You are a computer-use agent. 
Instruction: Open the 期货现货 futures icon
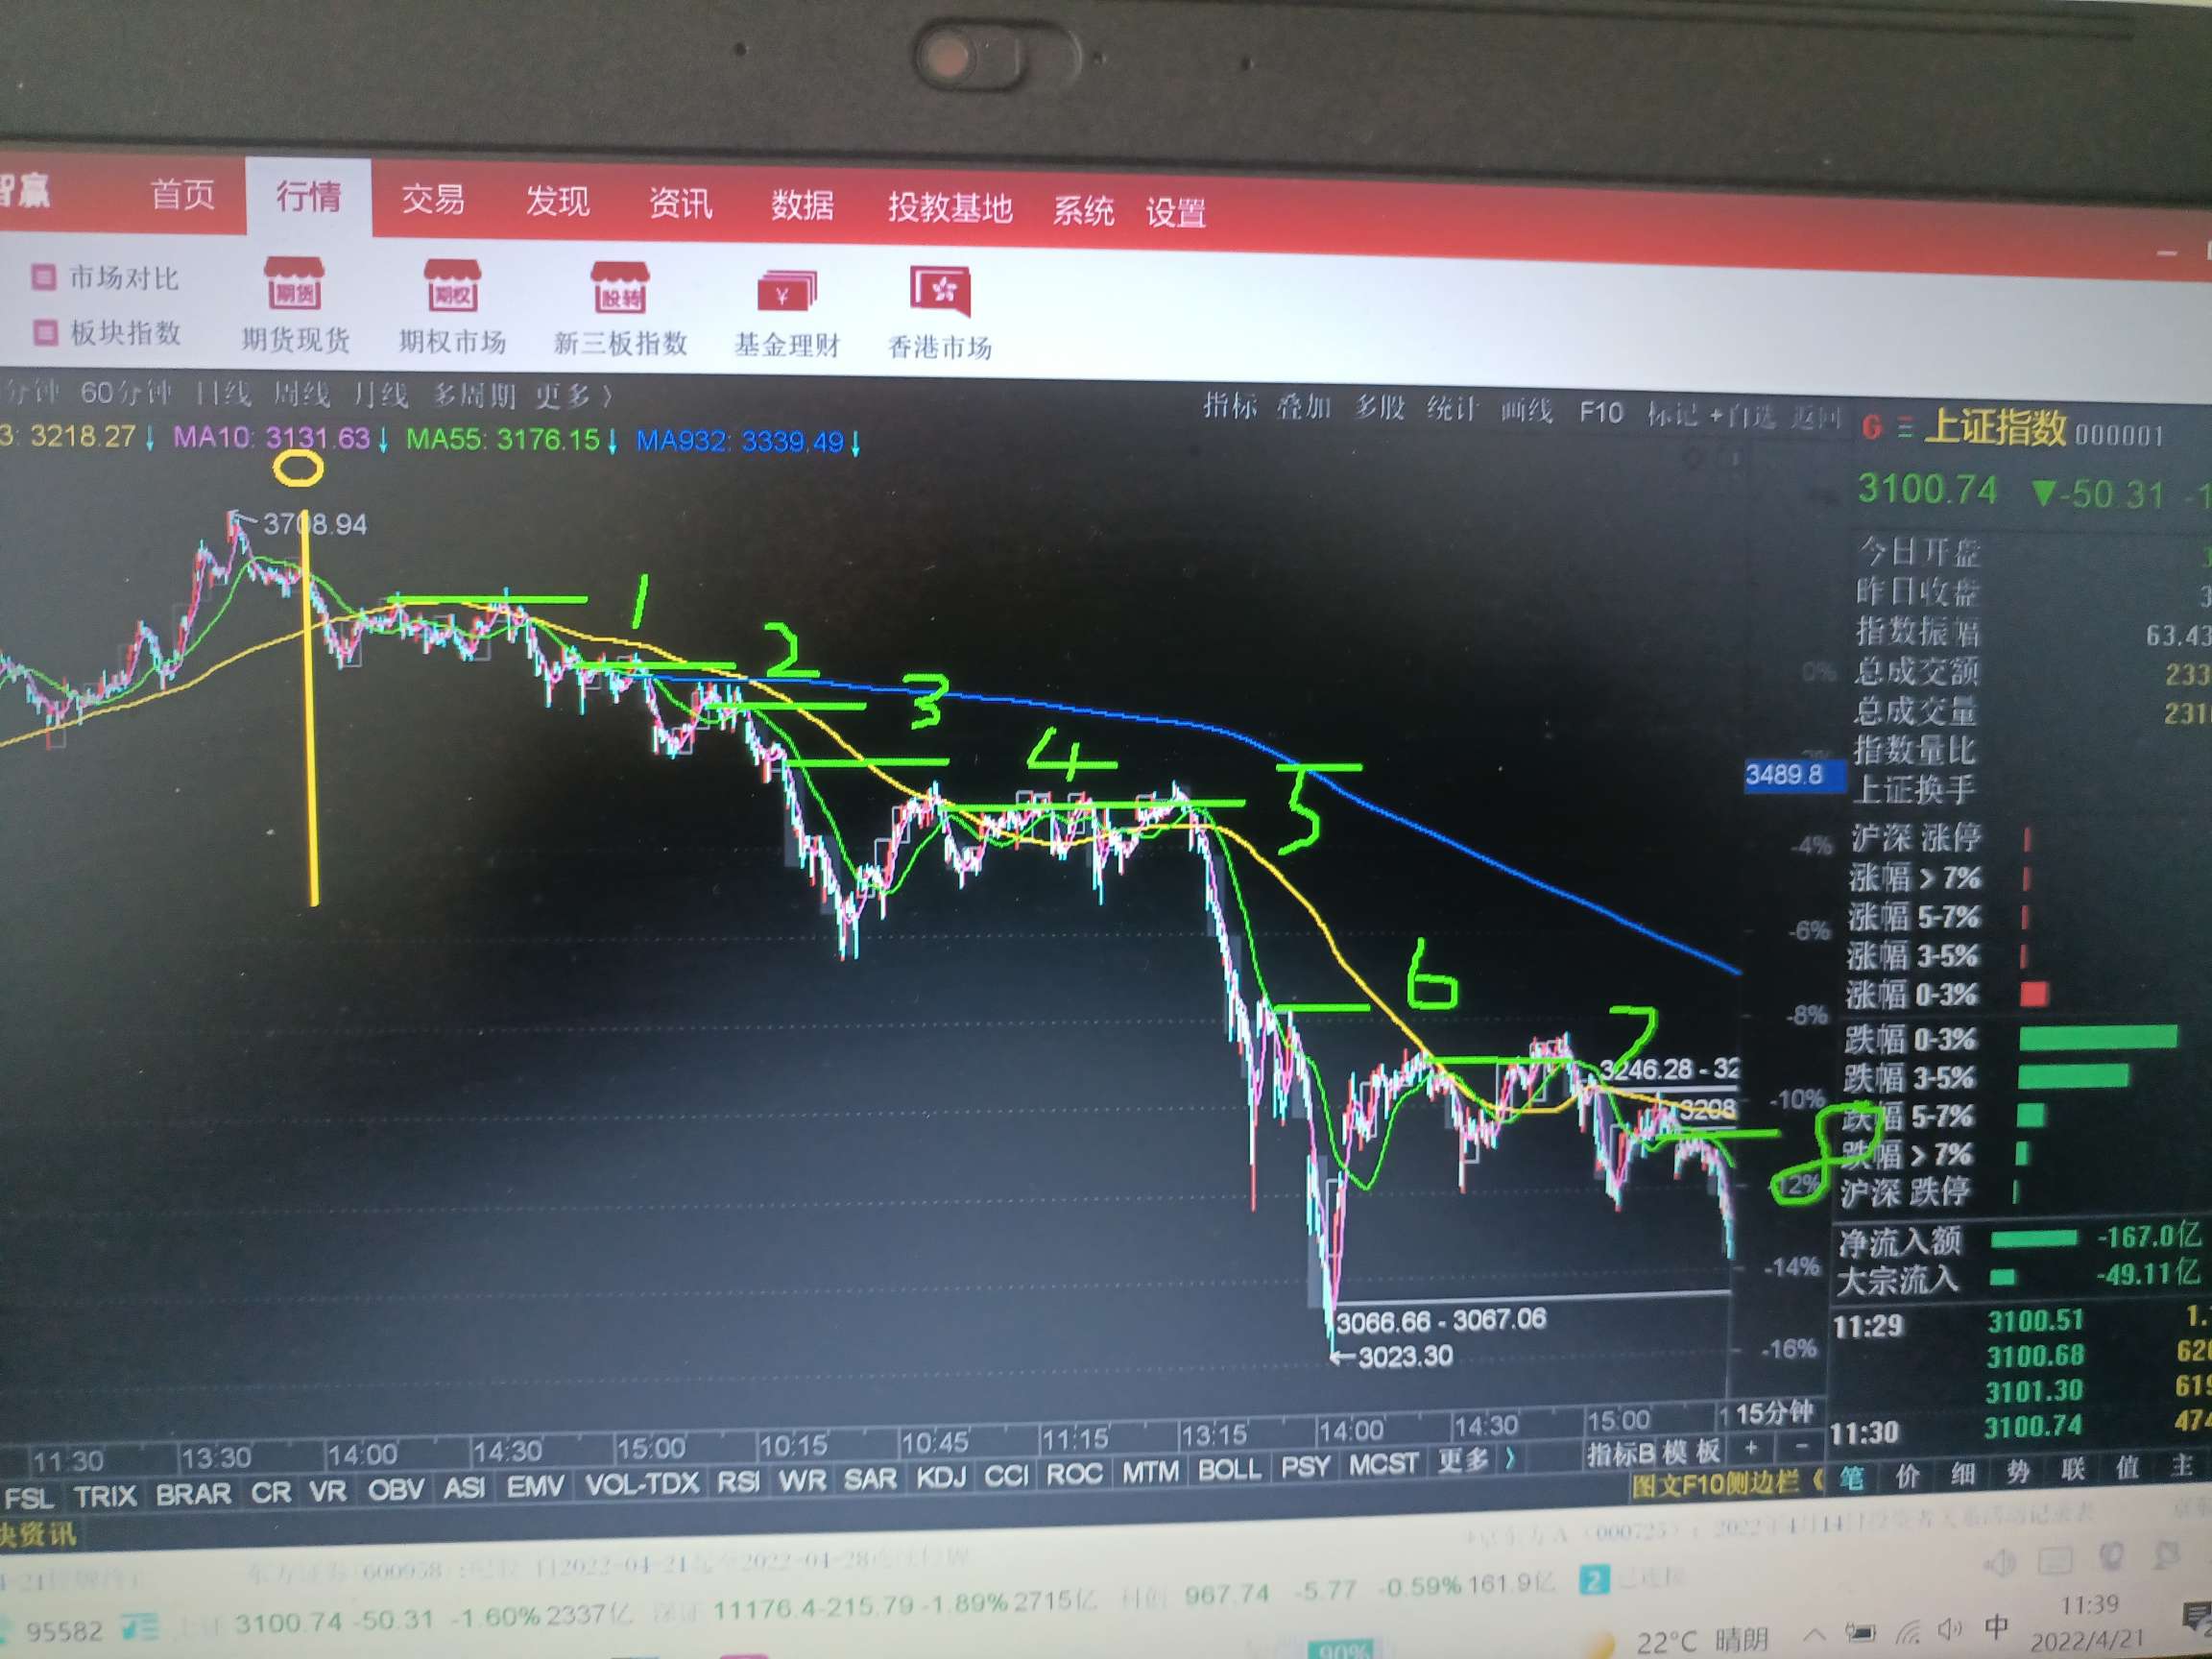(x=294, y=285)
